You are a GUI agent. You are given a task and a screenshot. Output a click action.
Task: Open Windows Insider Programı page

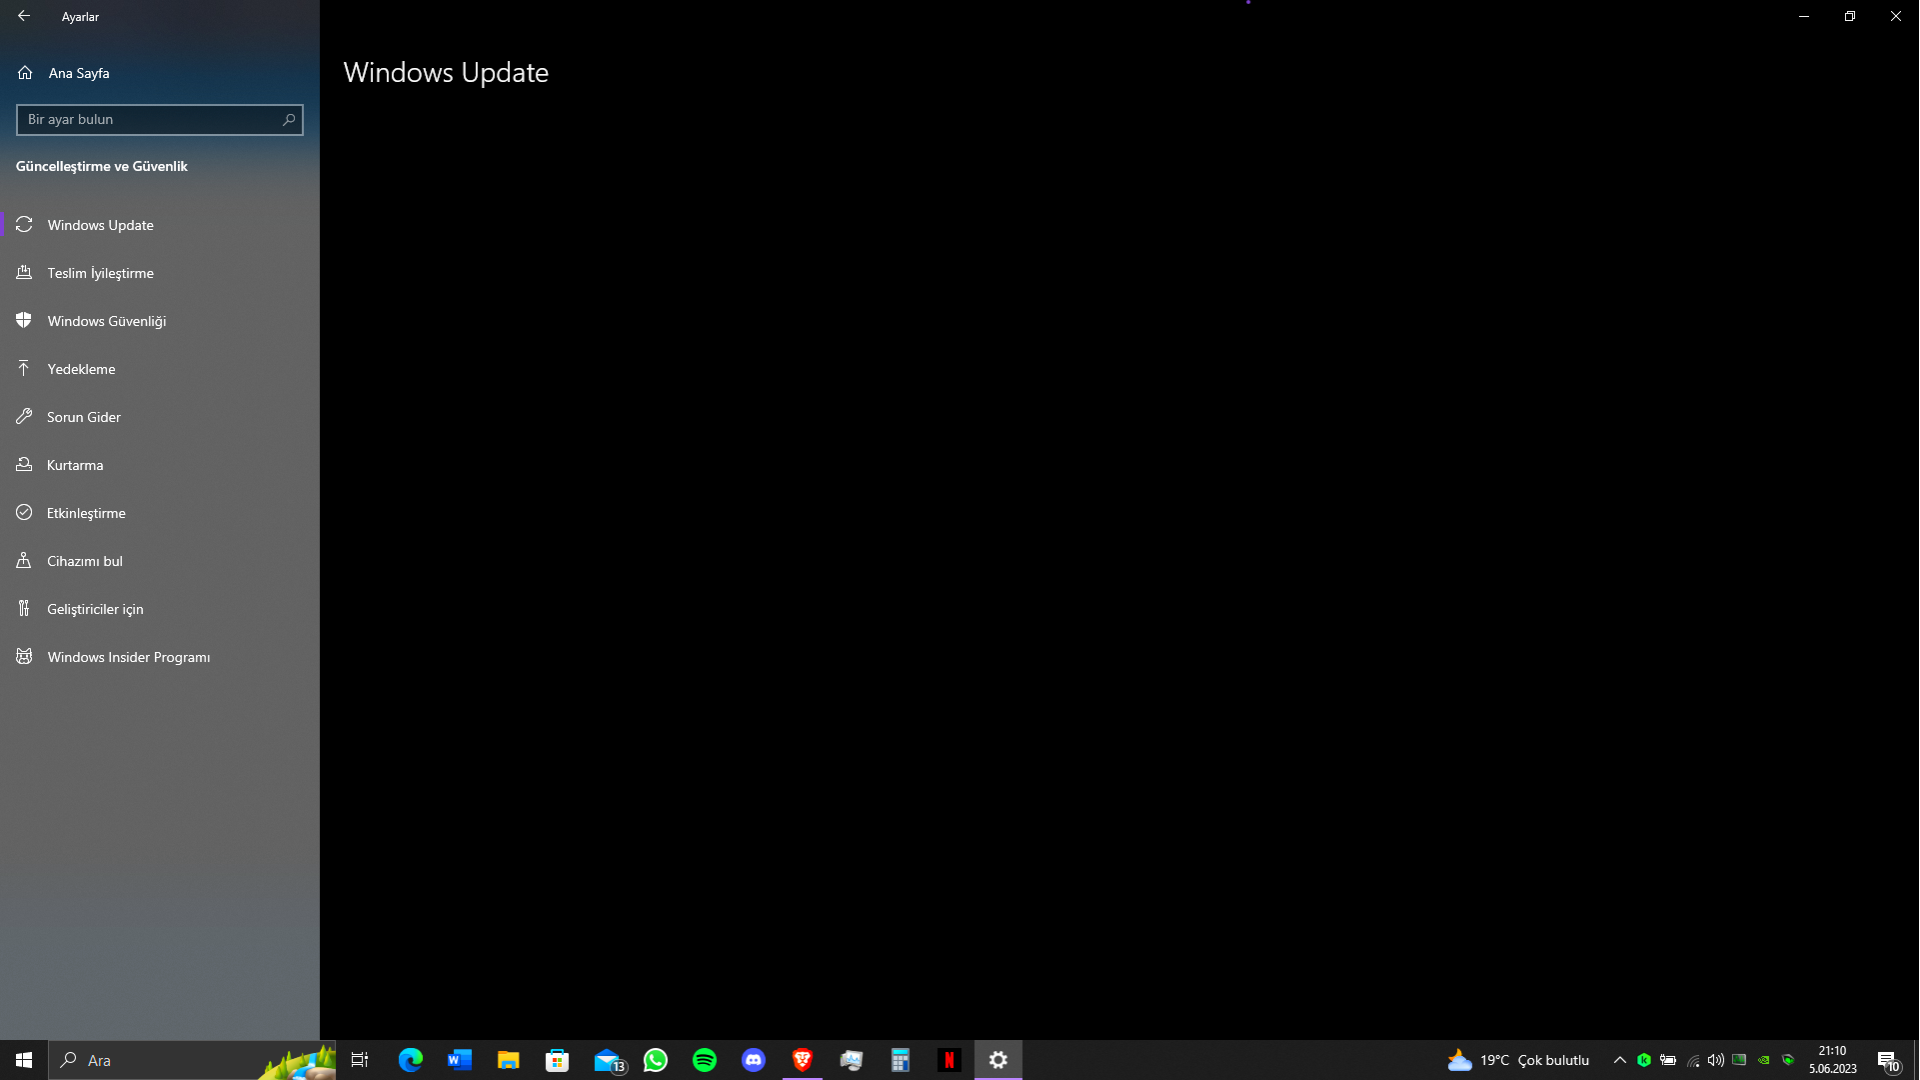pos(128,657)
